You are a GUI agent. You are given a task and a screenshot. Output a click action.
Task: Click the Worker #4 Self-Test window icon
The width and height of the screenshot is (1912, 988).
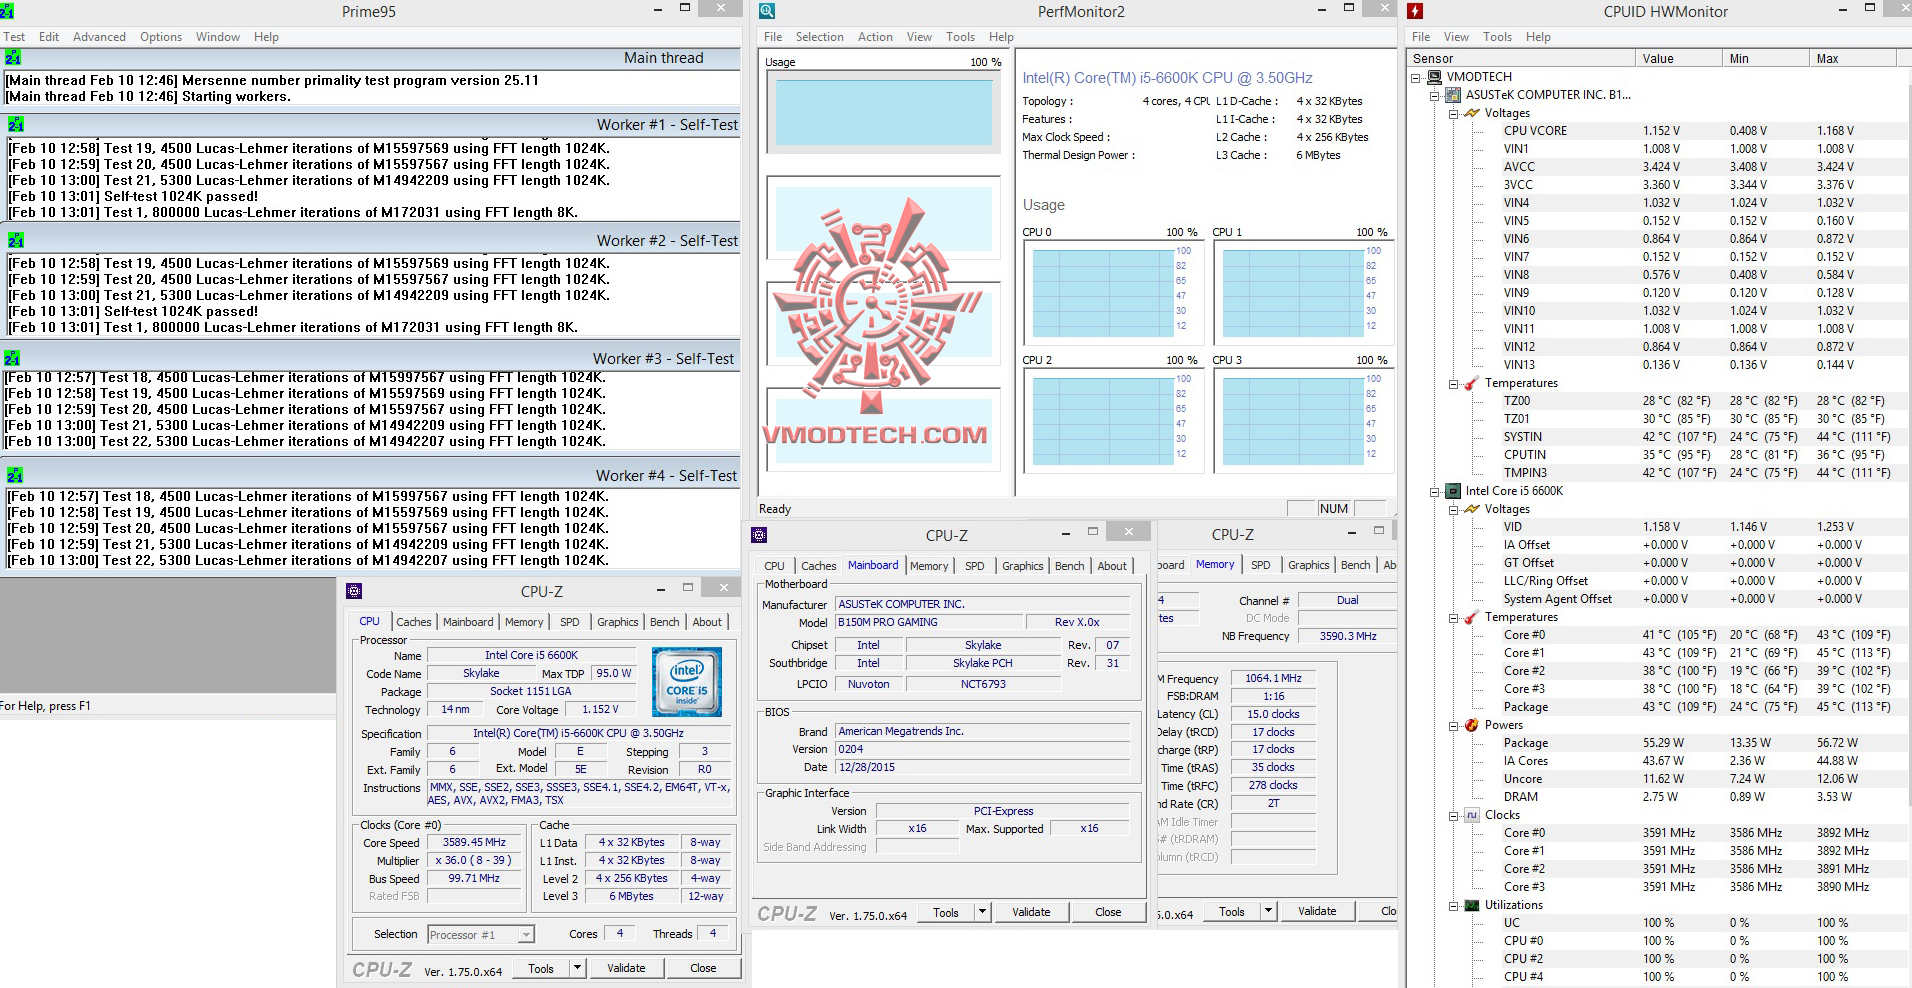pos(14,476)
